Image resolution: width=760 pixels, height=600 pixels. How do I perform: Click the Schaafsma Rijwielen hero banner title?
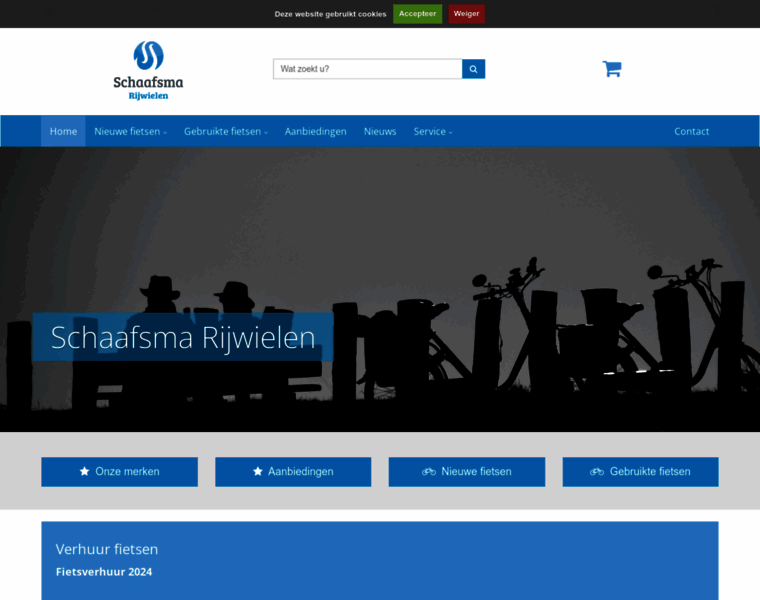183,337
